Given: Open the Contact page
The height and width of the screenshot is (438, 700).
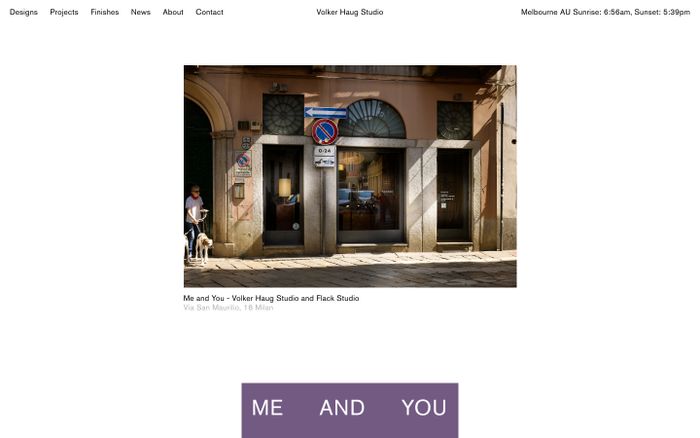Looking at the screenshot, I should 209,12.
